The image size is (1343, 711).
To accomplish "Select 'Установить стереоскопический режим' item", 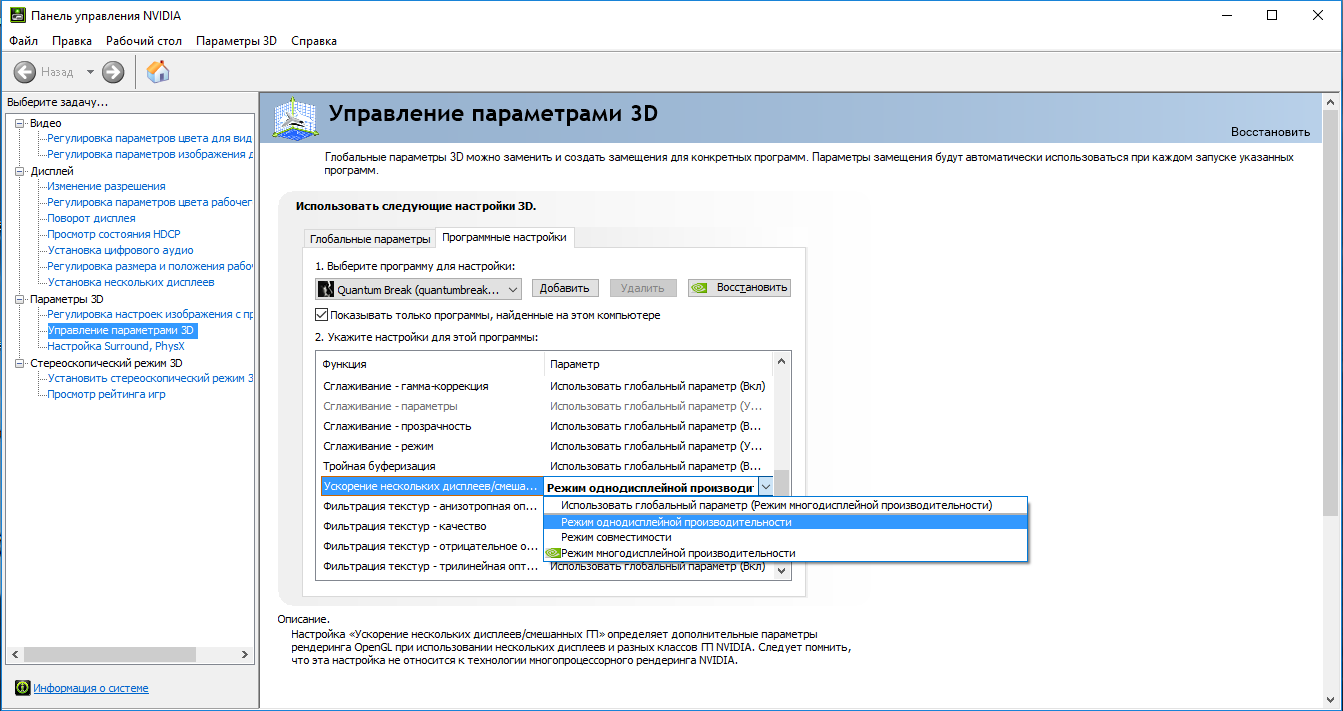I will pyautogui.click(x=149, y=378).
